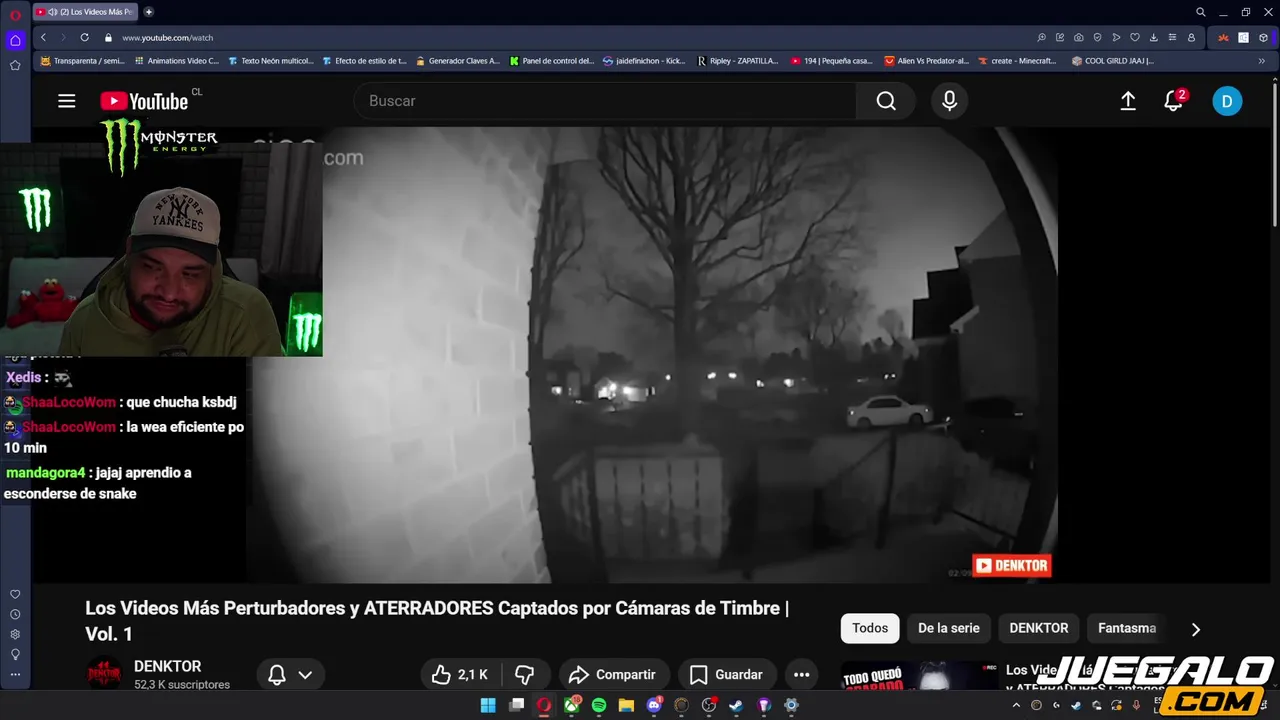Start voice search with microphone
The width and height of the screenshot is (1280, 720).
pyautogui.click(x=949, y=101)
